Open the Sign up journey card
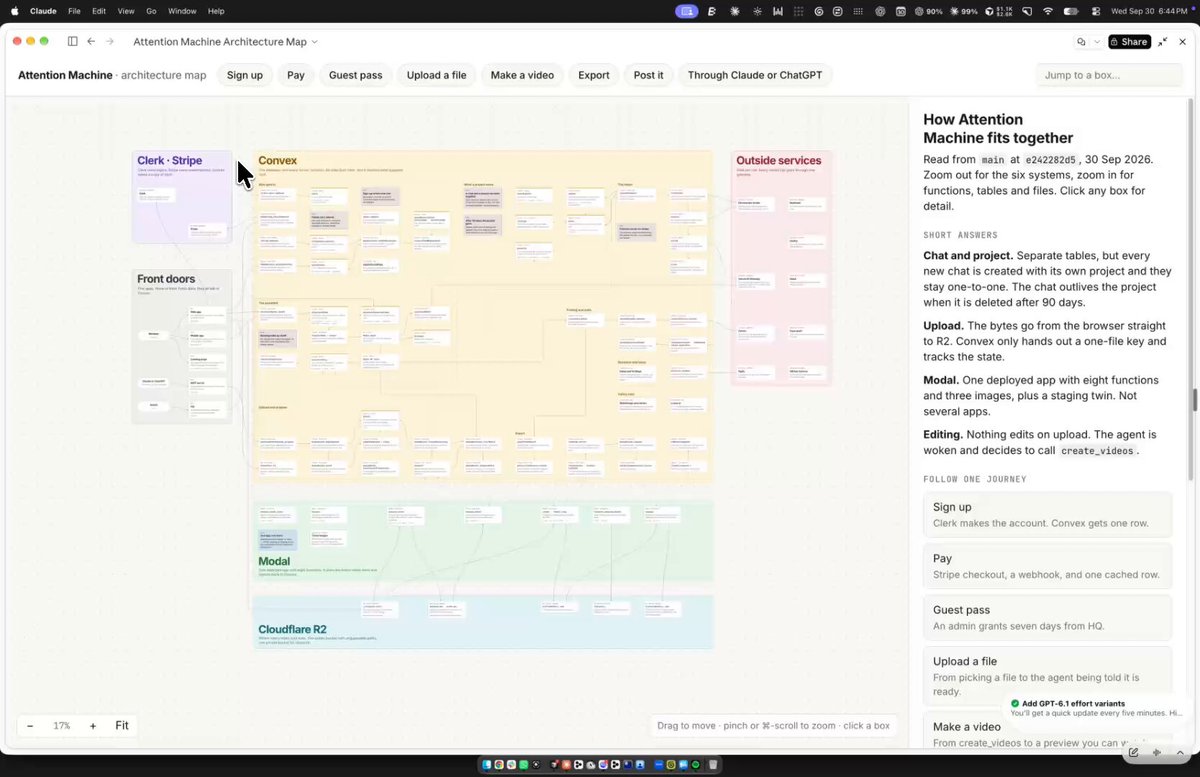This screenshot has width=1200, height=777. point(1047,514)
